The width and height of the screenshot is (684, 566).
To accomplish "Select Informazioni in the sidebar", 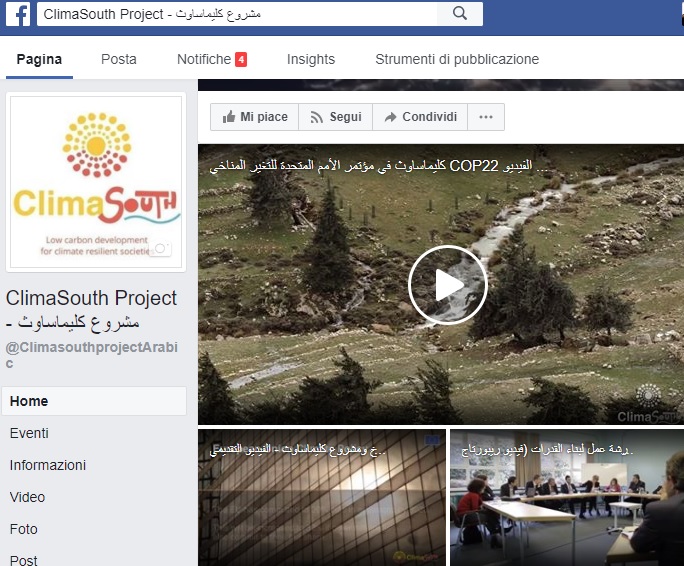I will click(48, 465).
